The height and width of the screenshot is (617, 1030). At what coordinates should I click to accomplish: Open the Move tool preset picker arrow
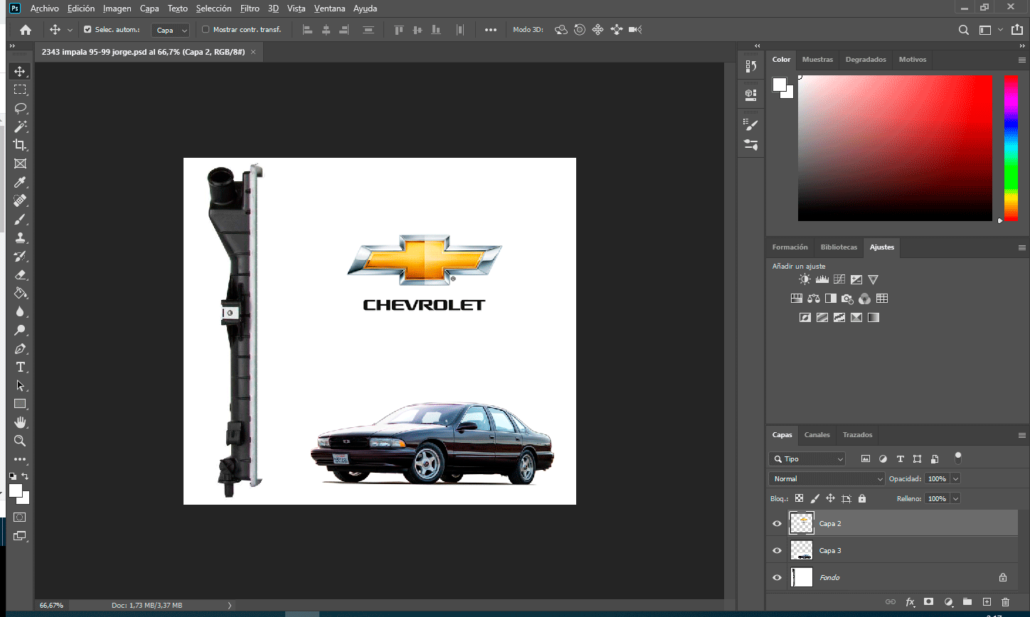click(x=70, y=30)
